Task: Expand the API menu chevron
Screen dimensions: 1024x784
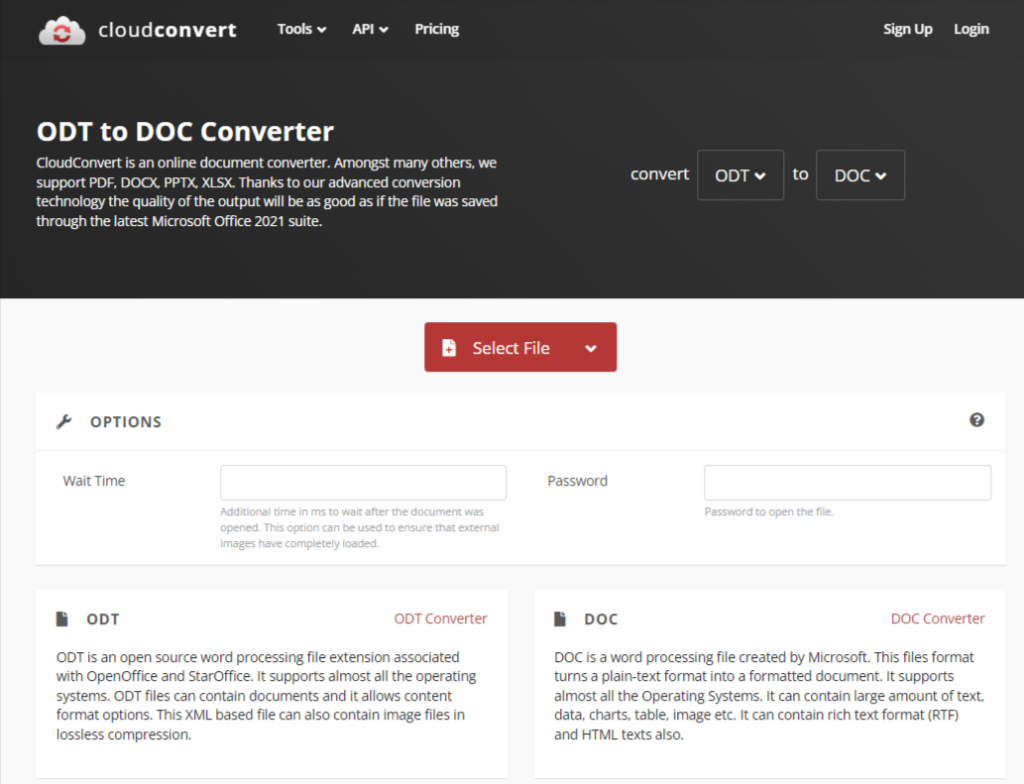Action: tap(386, 29)
